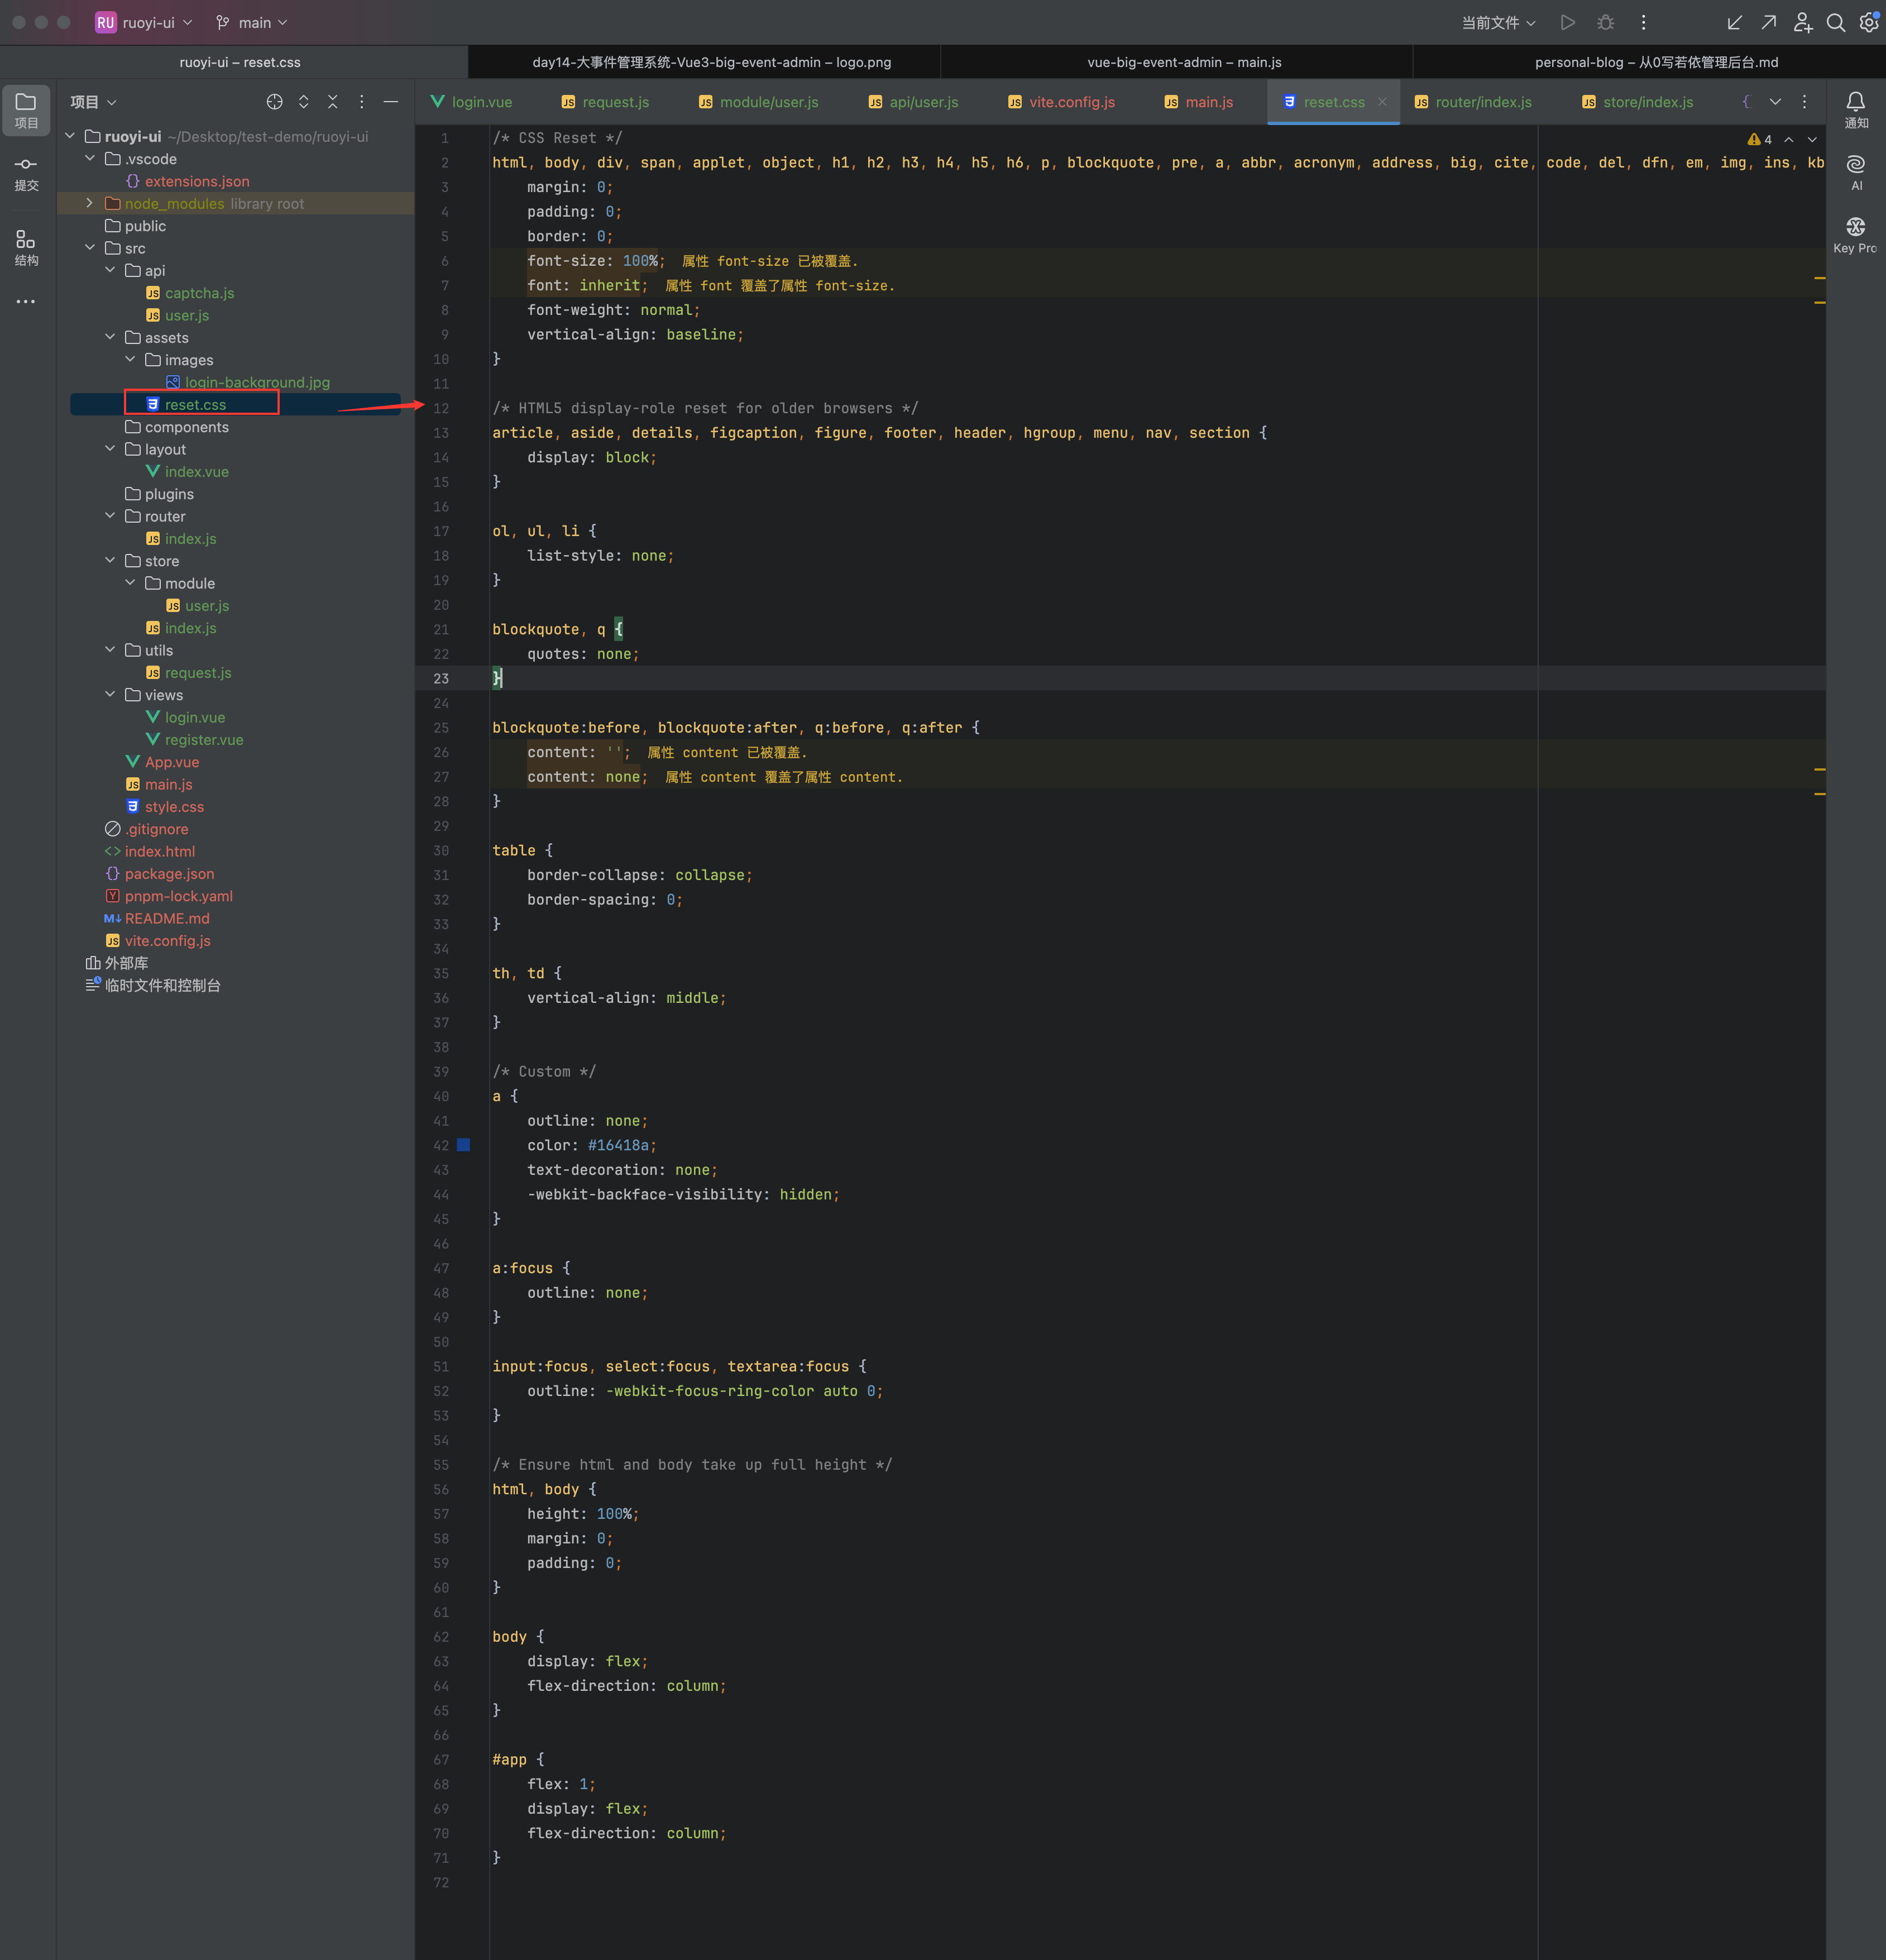
Task: Open the 项目 view mode dropdown
Action: (x=93, y=102)
